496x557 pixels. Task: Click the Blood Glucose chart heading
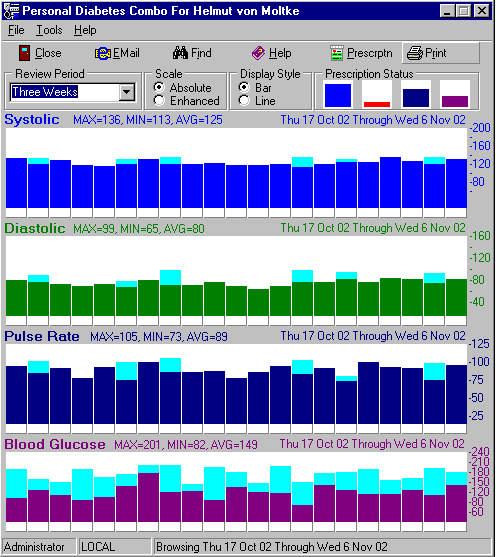[55, 444]
